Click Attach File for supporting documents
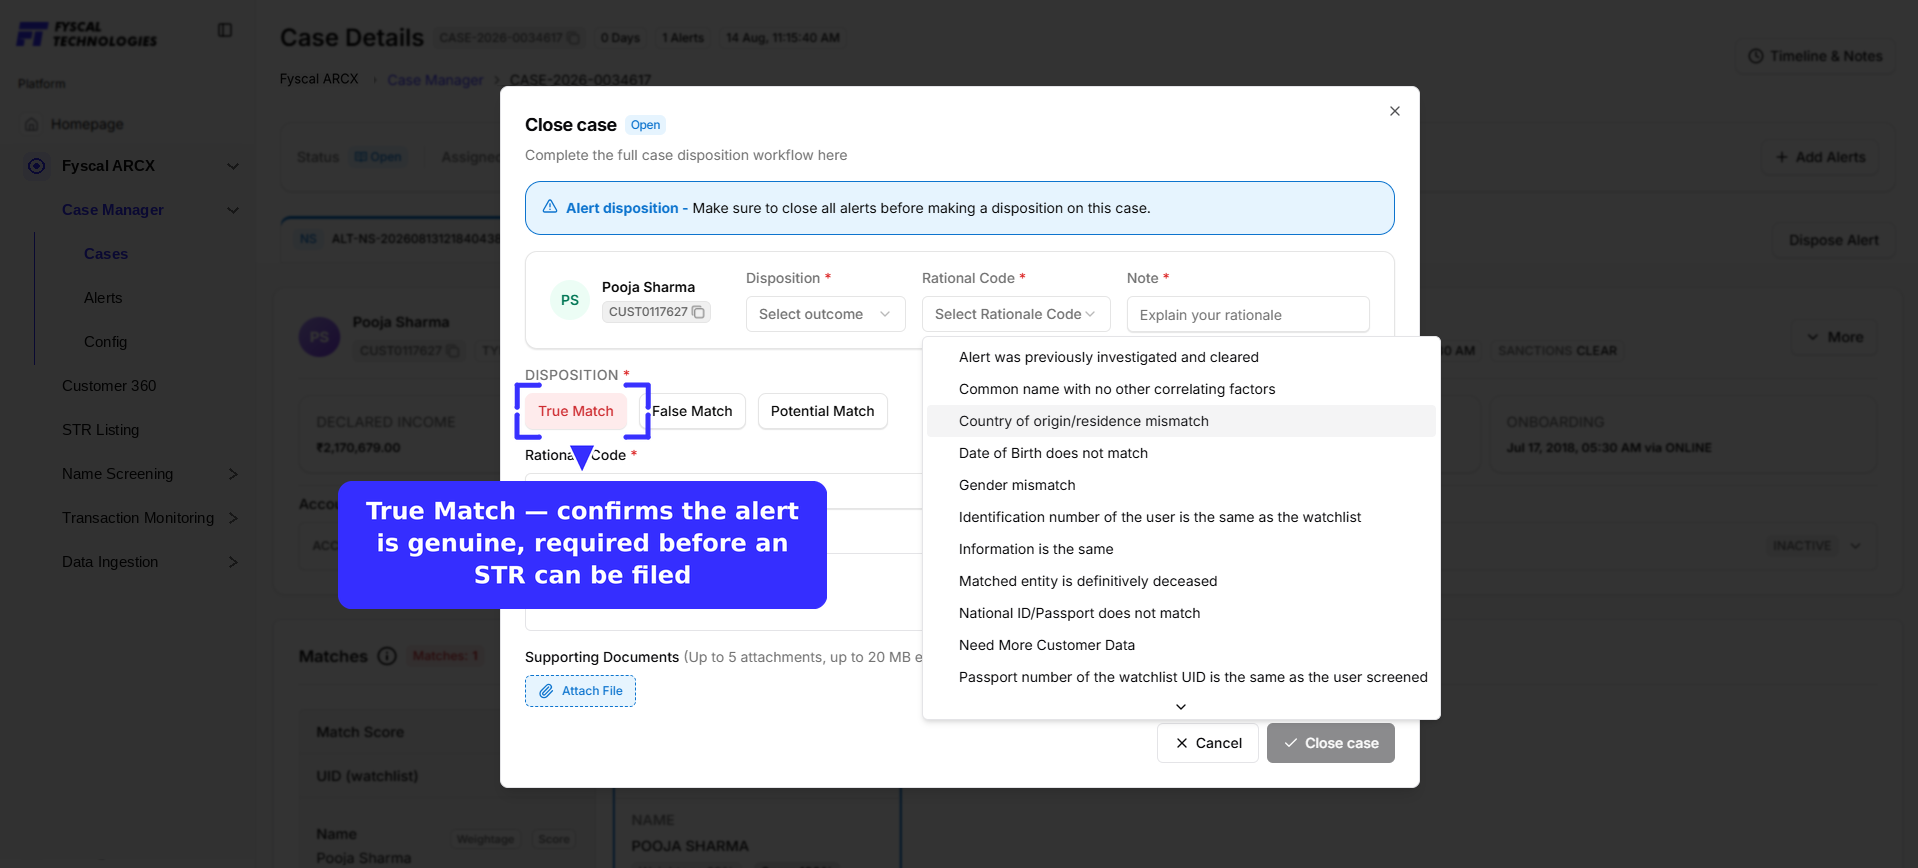The height and width of the screenshot is (868, 1918). point(580,691)
